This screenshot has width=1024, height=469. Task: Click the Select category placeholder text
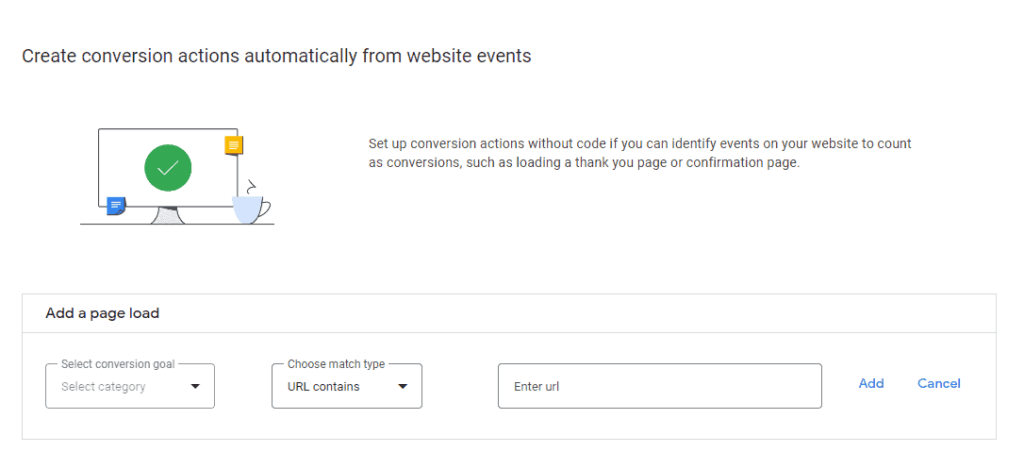[103, 387]
